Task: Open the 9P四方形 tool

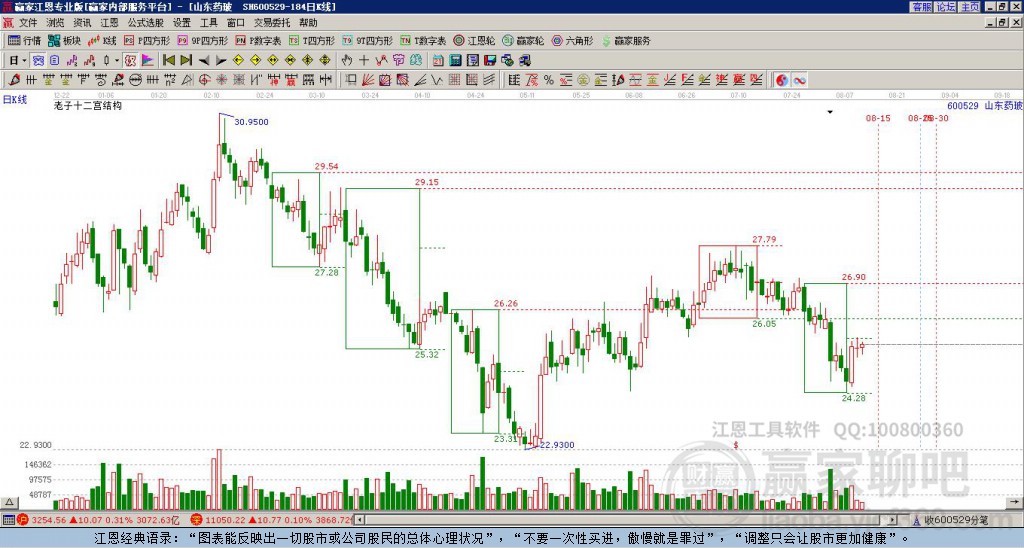Action: tap(203, 40)
